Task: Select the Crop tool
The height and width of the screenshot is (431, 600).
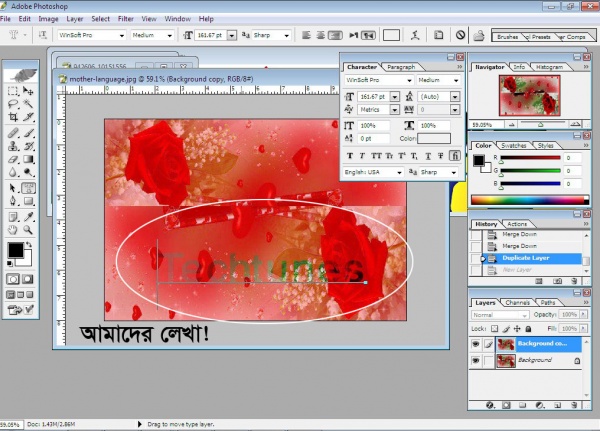Action: (x=13, y=117)
